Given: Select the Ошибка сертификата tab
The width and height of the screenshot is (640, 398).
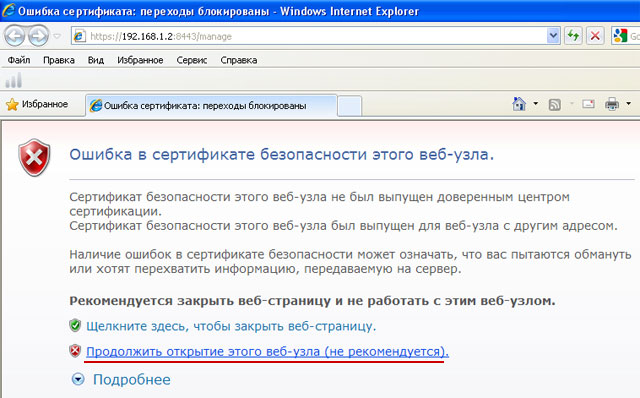Looking at the screenshot, I should pyautogui.click(x=211, y=106).
